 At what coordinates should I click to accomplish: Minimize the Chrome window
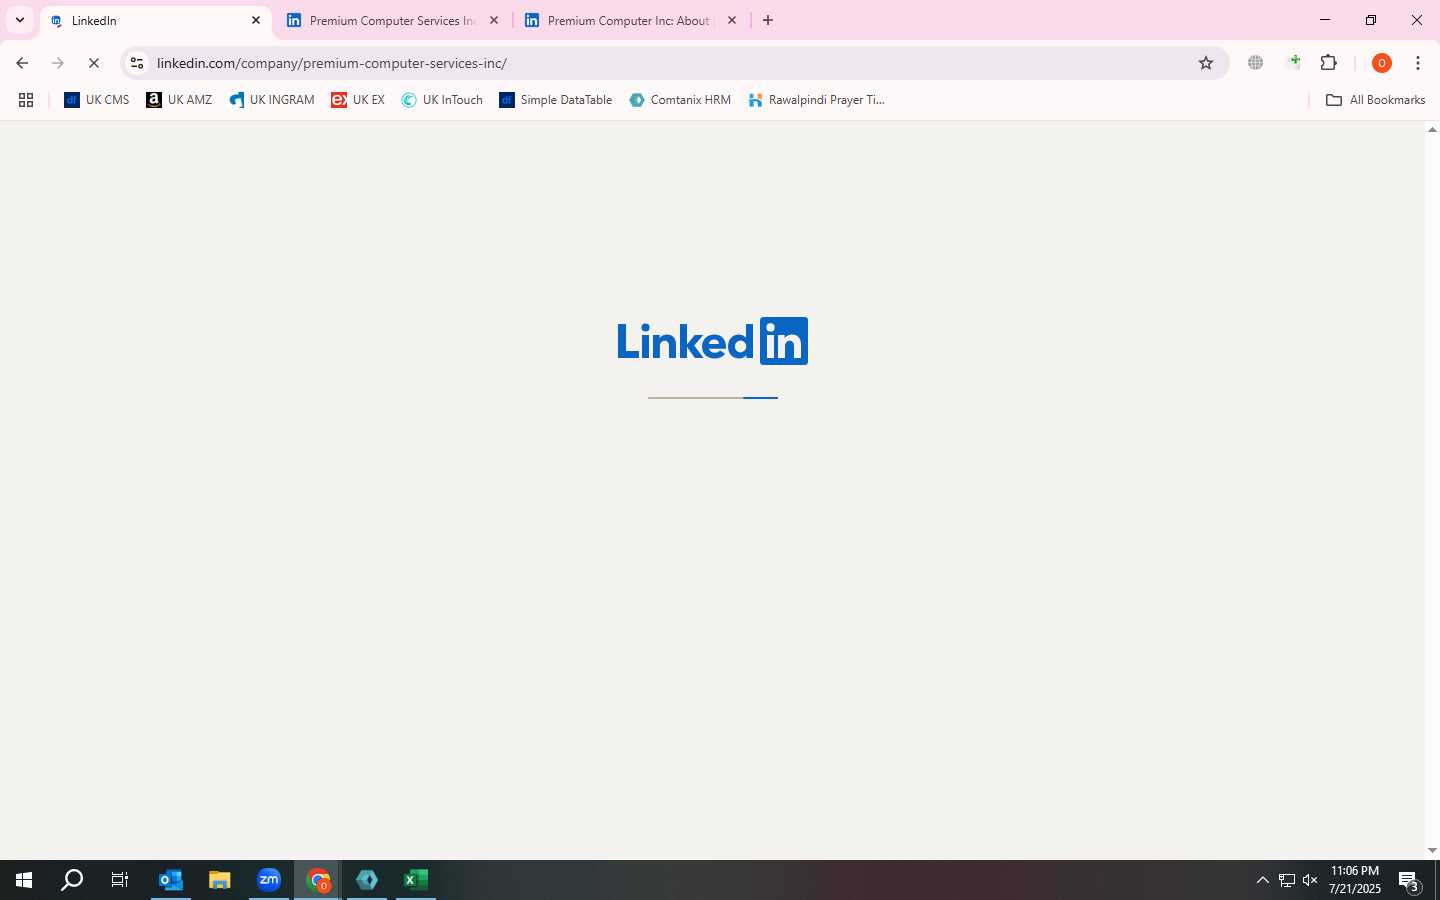click(x=1325, y=20)
